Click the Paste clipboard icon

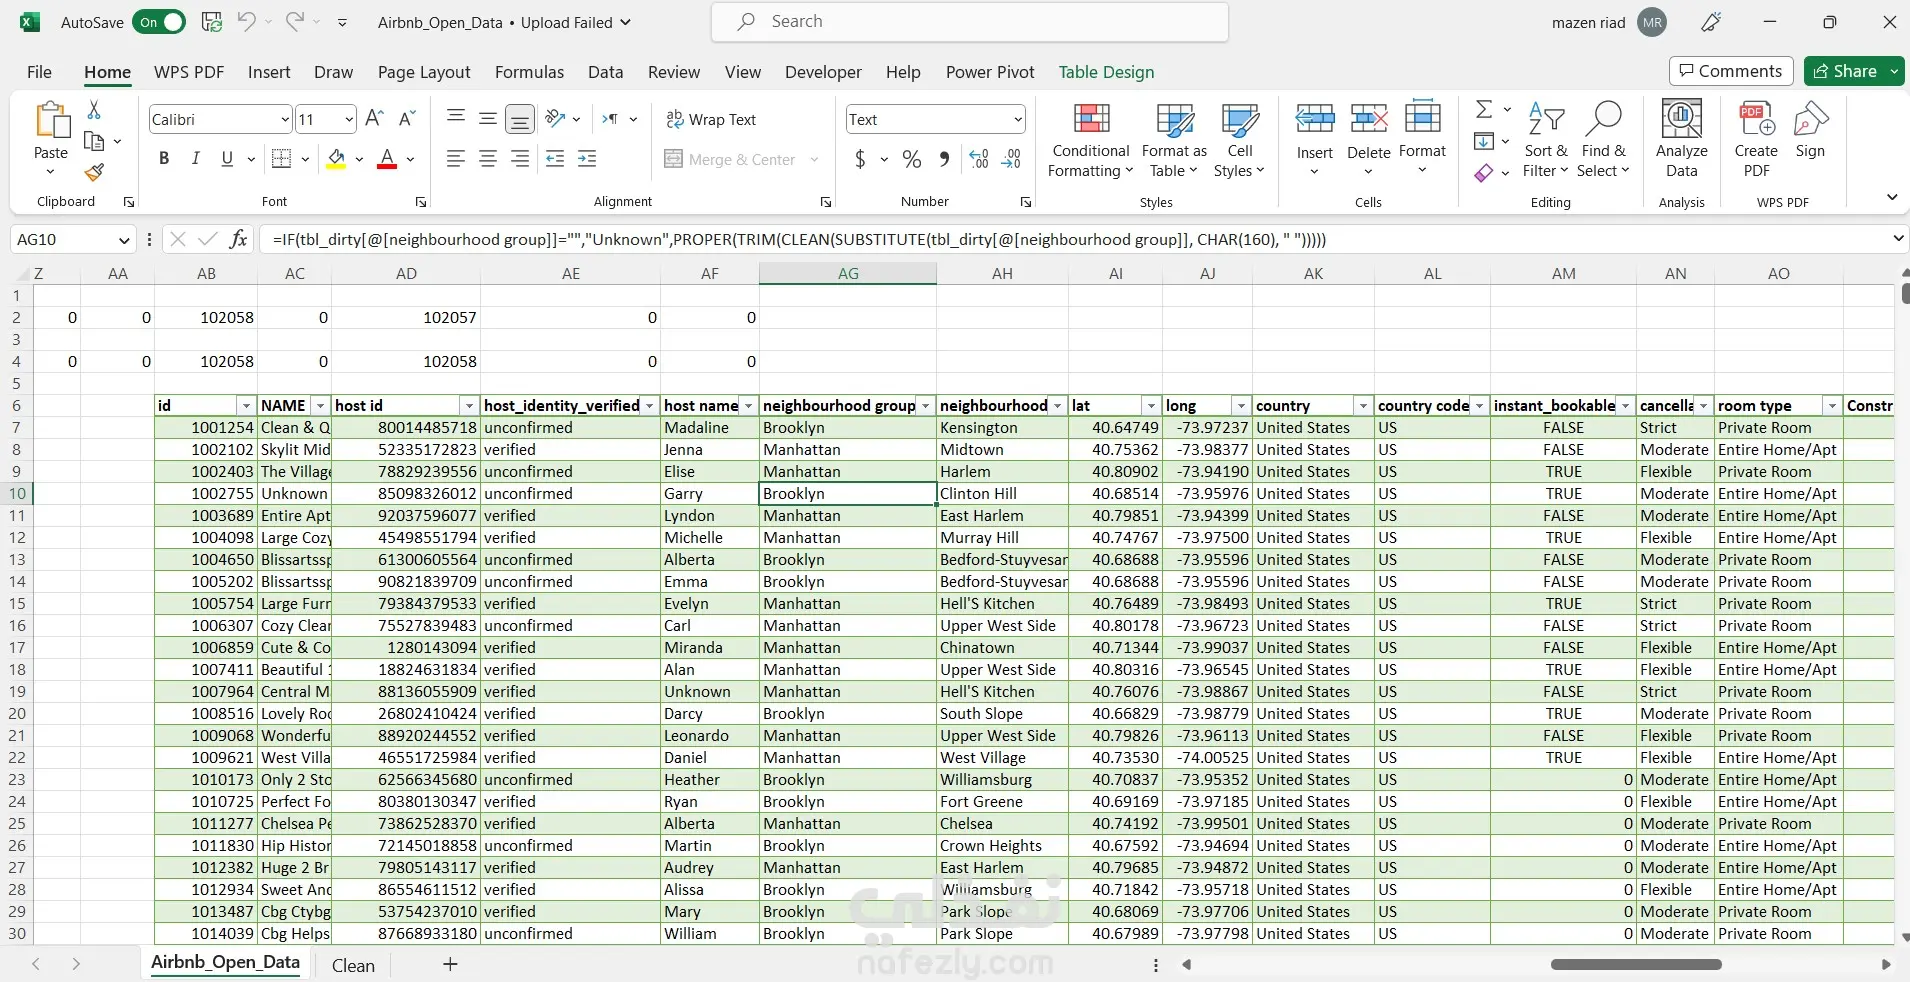[51, 120]
